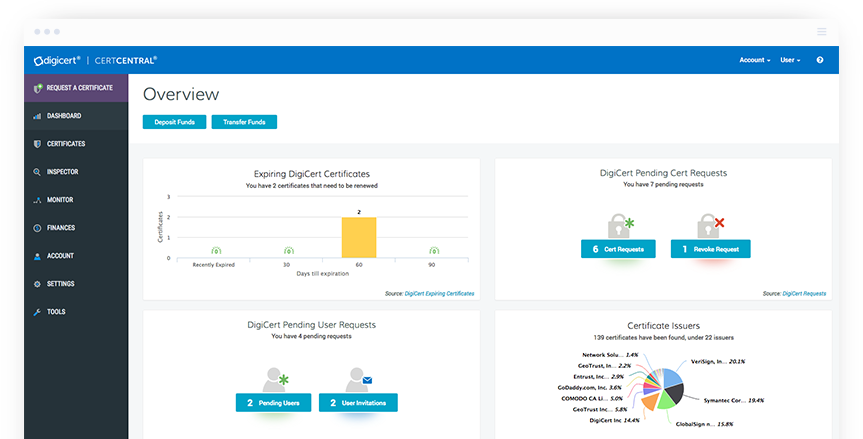
Task: Follow the DigiCert Expiring Certificates source link
Action: click(439, 294)
